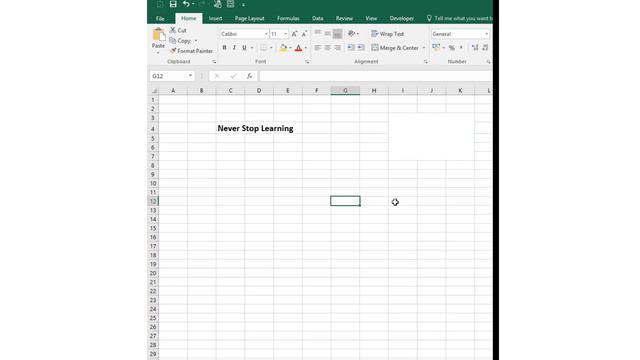Switch to the Formulas tab
This screenshot has width=640, height=360.
288,18
